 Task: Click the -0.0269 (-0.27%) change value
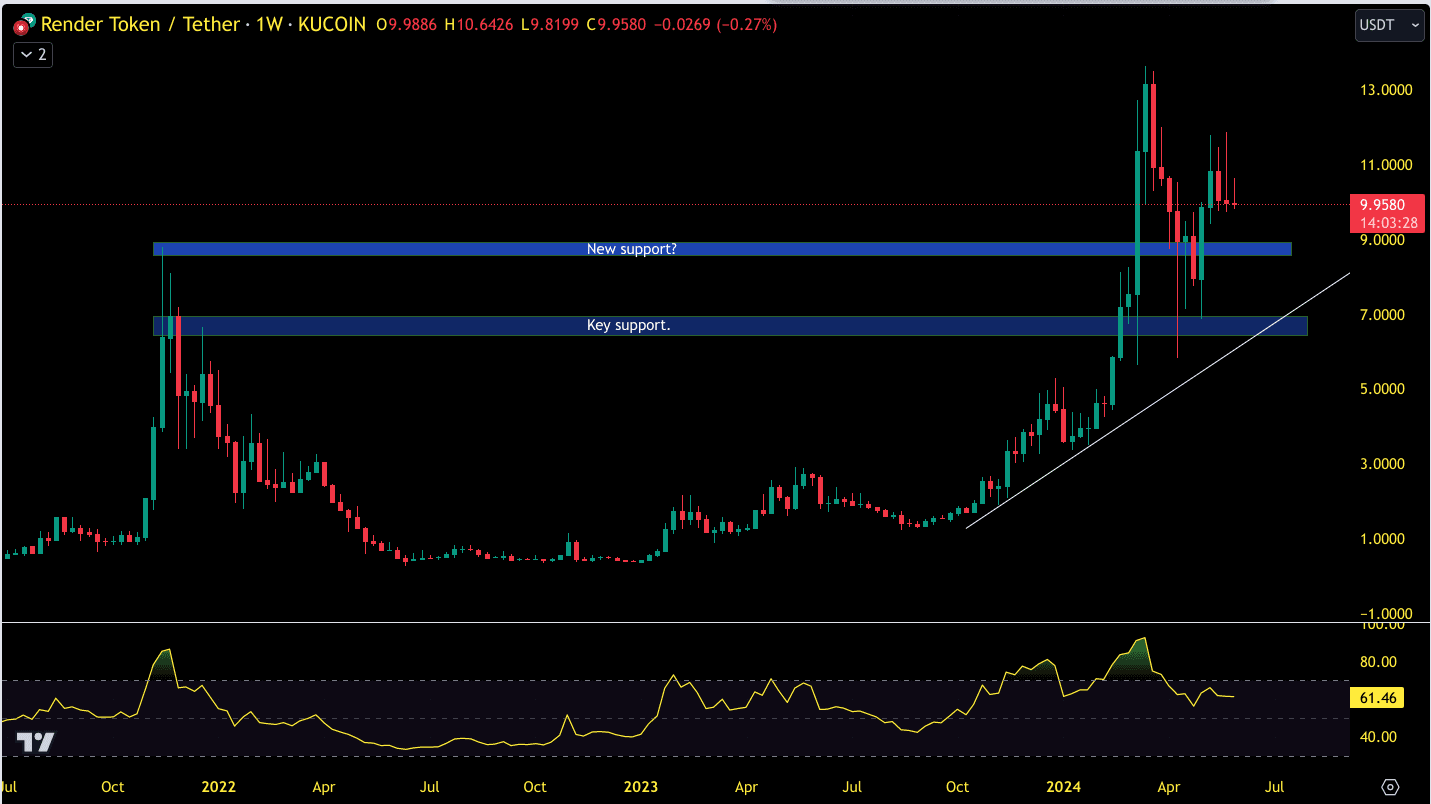(x=715, y=24)
